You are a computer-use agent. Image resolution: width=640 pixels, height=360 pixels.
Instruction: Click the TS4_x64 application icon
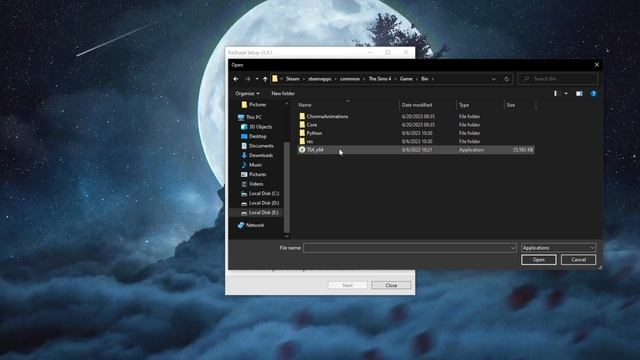pos(302,150)
